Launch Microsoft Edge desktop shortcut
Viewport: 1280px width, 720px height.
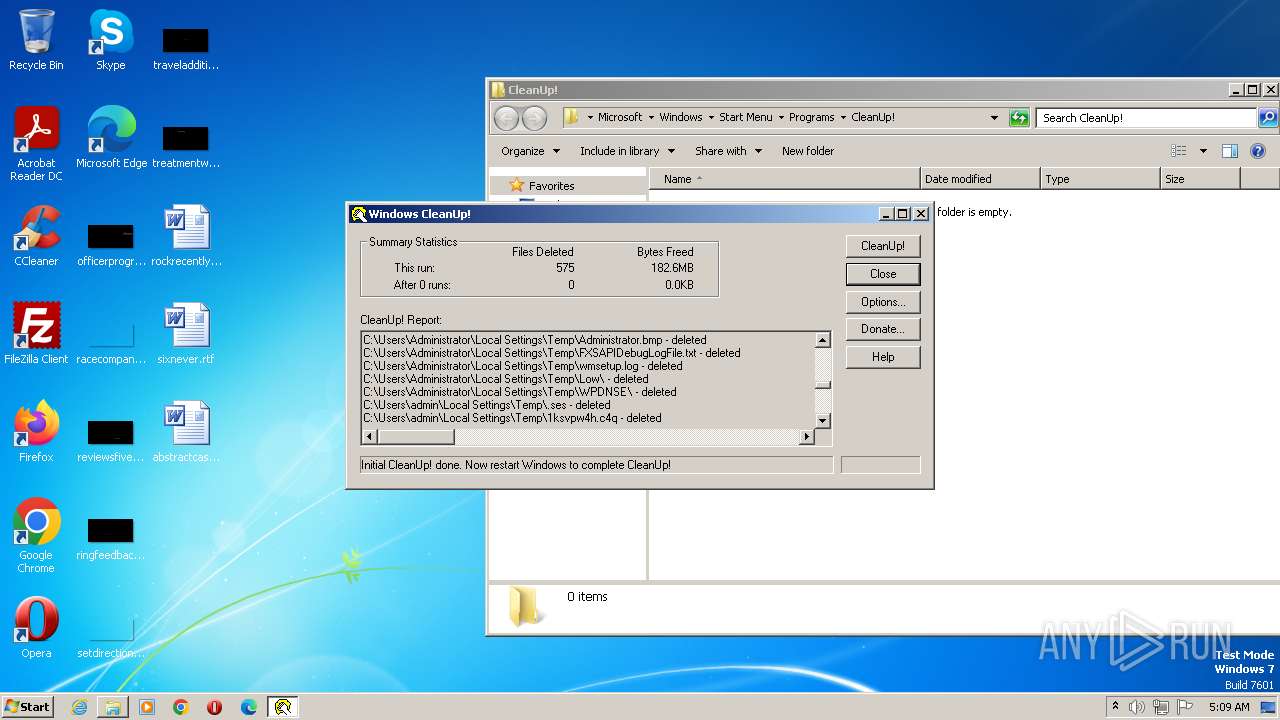coord(111,138)
